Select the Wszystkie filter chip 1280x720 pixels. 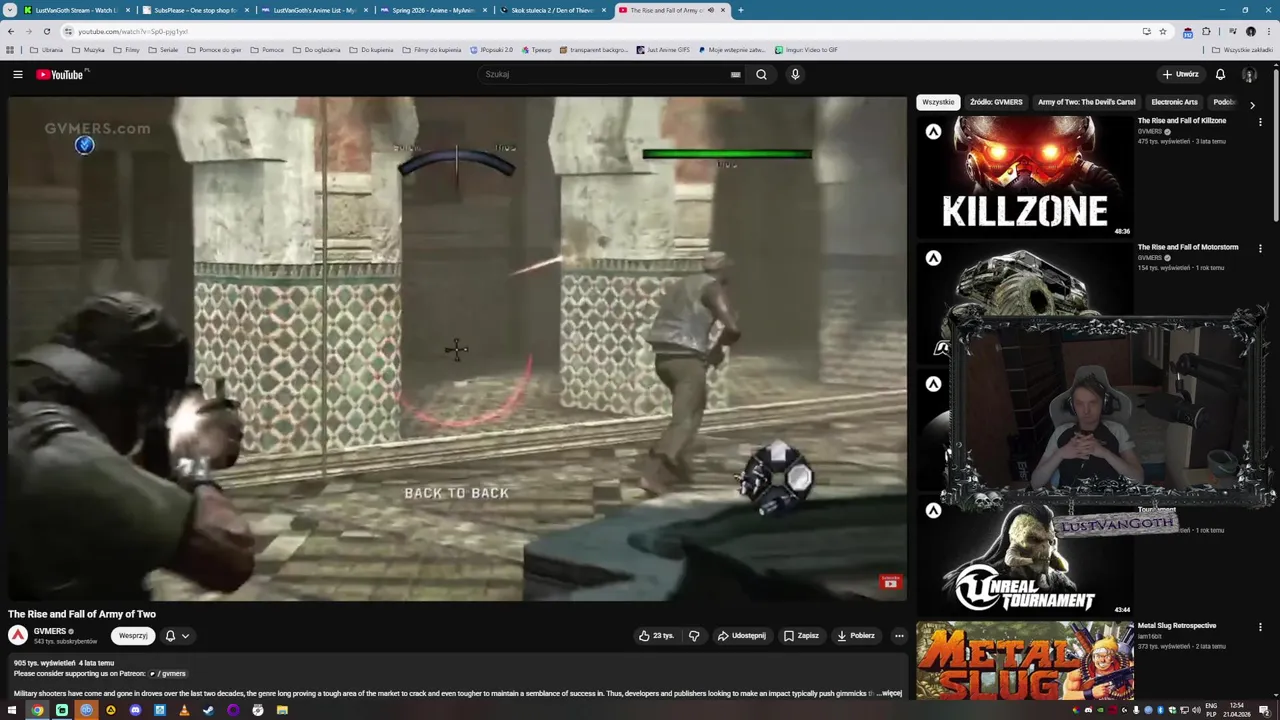coord(938,102)
